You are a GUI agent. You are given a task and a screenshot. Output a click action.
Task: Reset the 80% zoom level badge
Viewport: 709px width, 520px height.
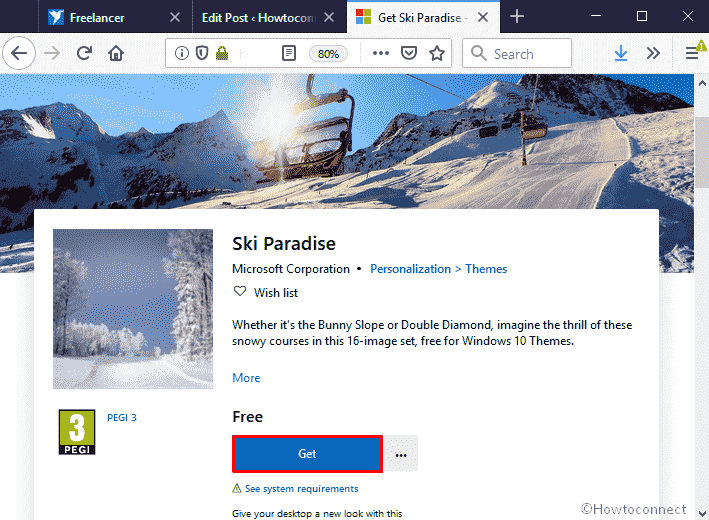point(328,54)
